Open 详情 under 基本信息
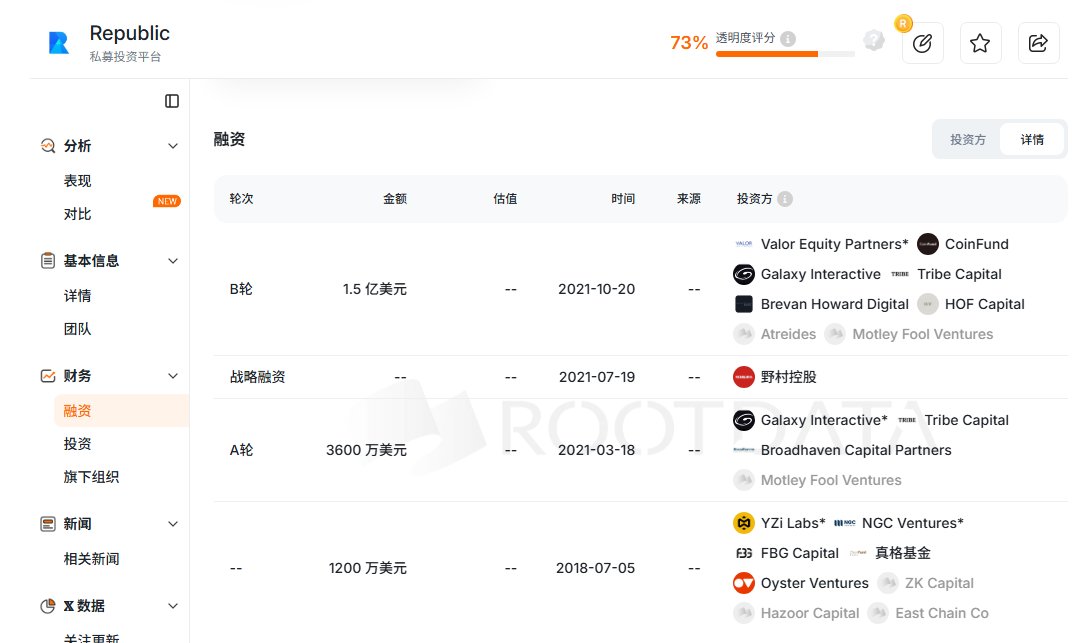Image resolution: width=1091 pixels, height=643 pixels. [x=77, y=296]
